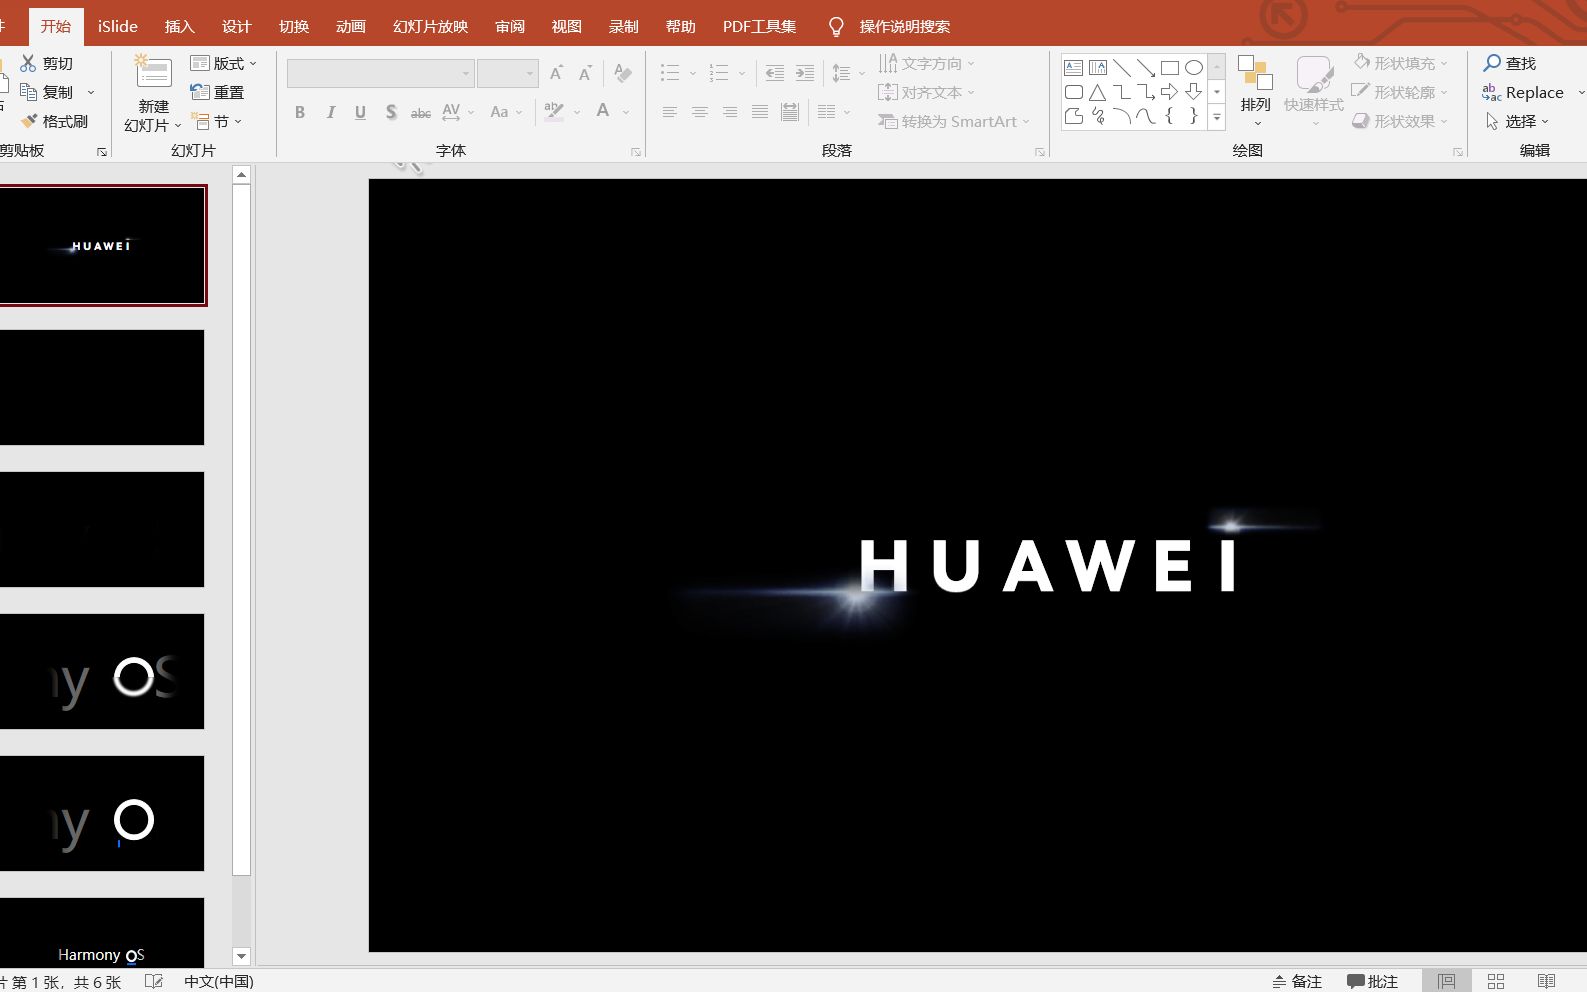Toggle Bold formatting
Screen dimensions: 1587x992
(x=300, y=112)
